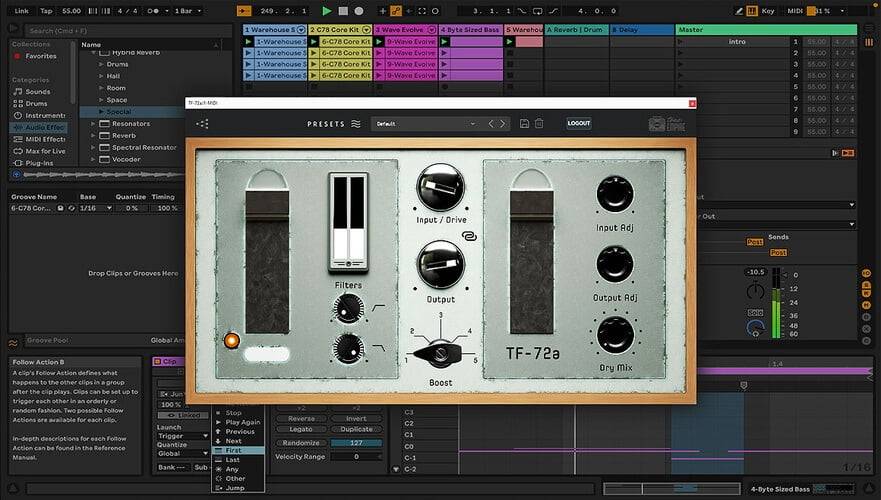The width and height of the screenshot is (881, 500).
Task: Click the Link button in the transport bar
Action: 21,11
